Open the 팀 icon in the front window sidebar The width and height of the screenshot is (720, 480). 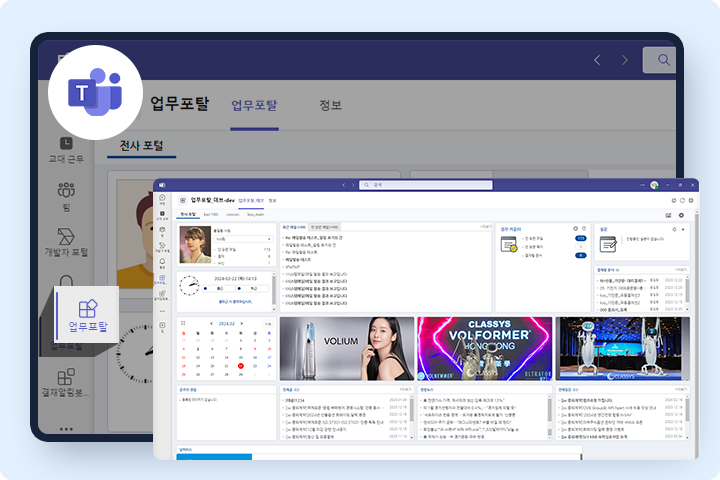[162, 231]
